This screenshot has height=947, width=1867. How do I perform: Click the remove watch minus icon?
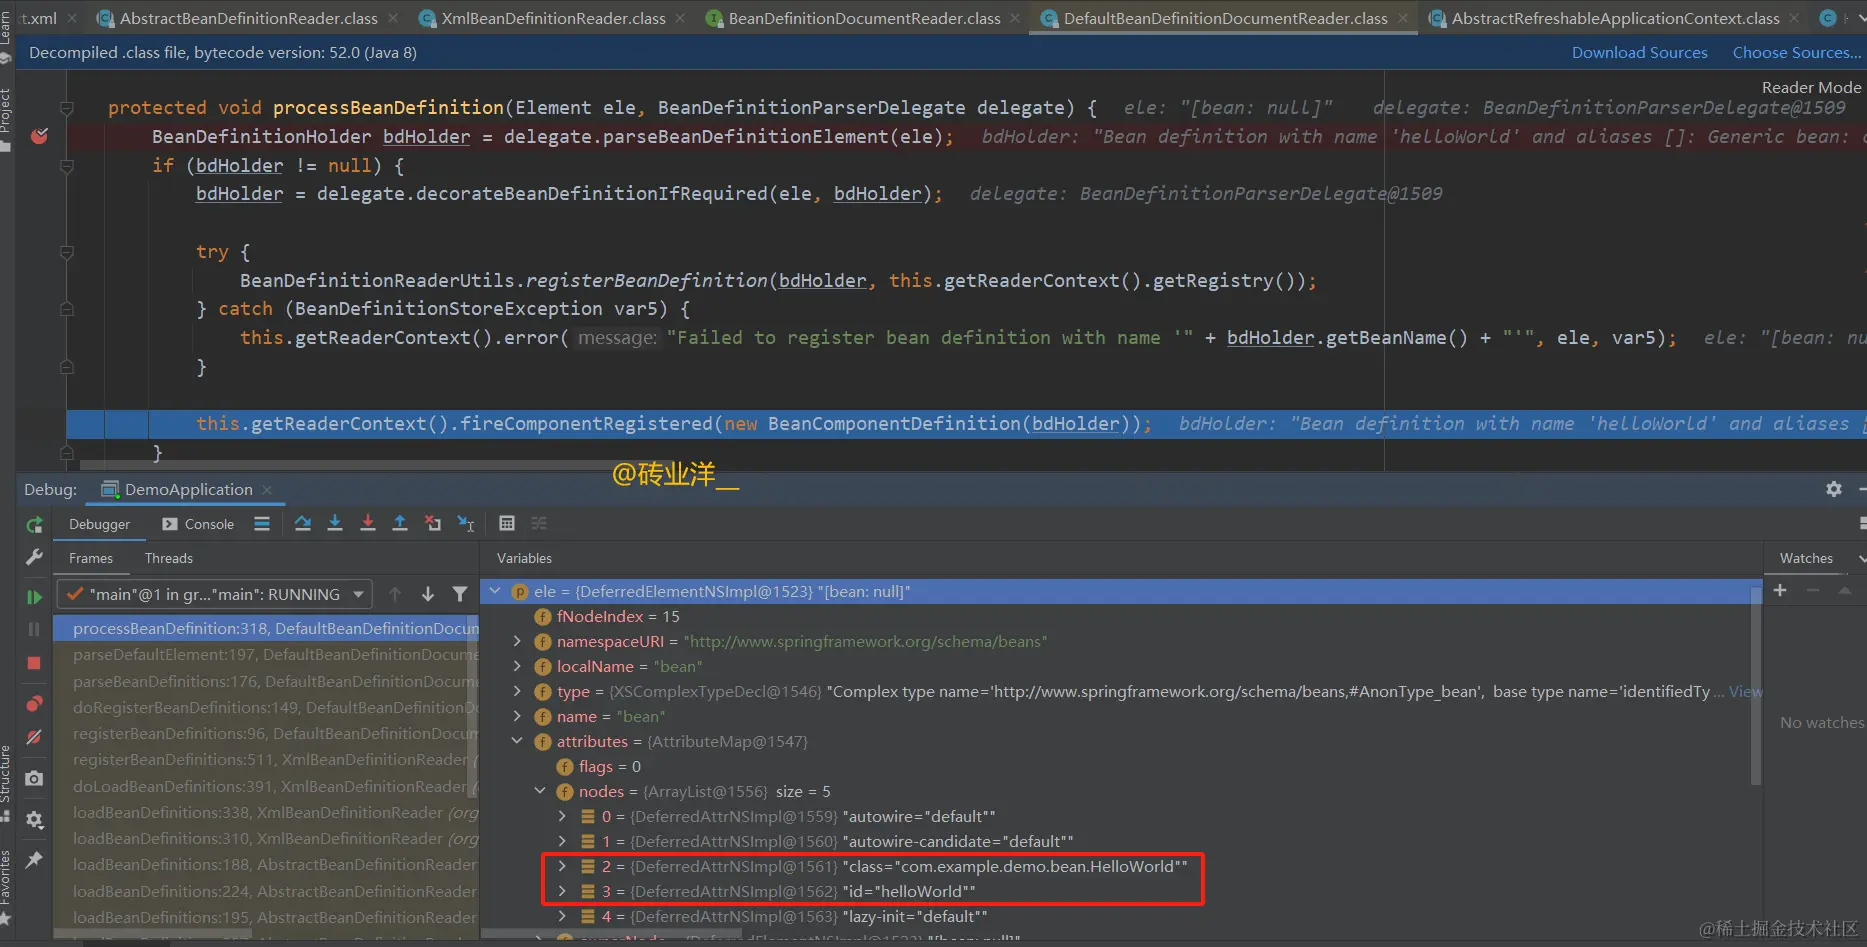click(x=1812, y=591)
